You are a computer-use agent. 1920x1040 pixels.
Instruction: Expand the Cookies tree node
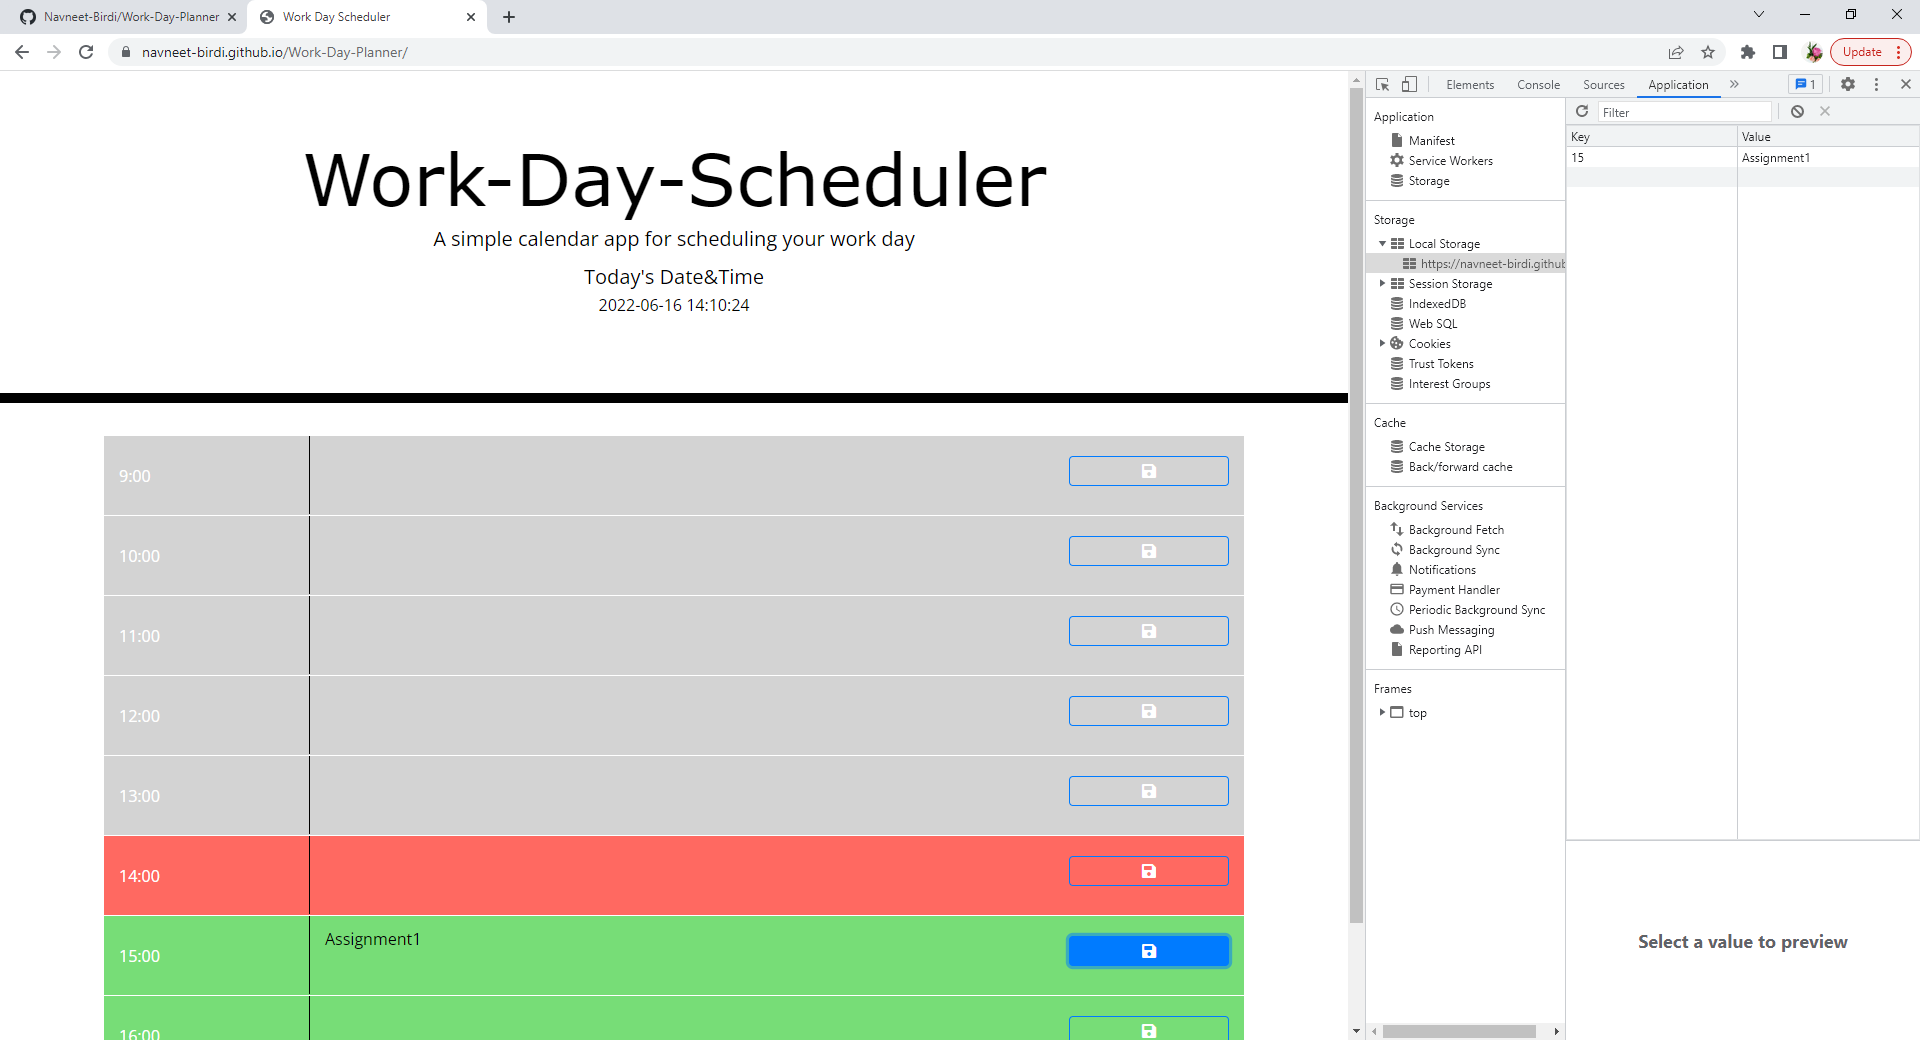1382,344
